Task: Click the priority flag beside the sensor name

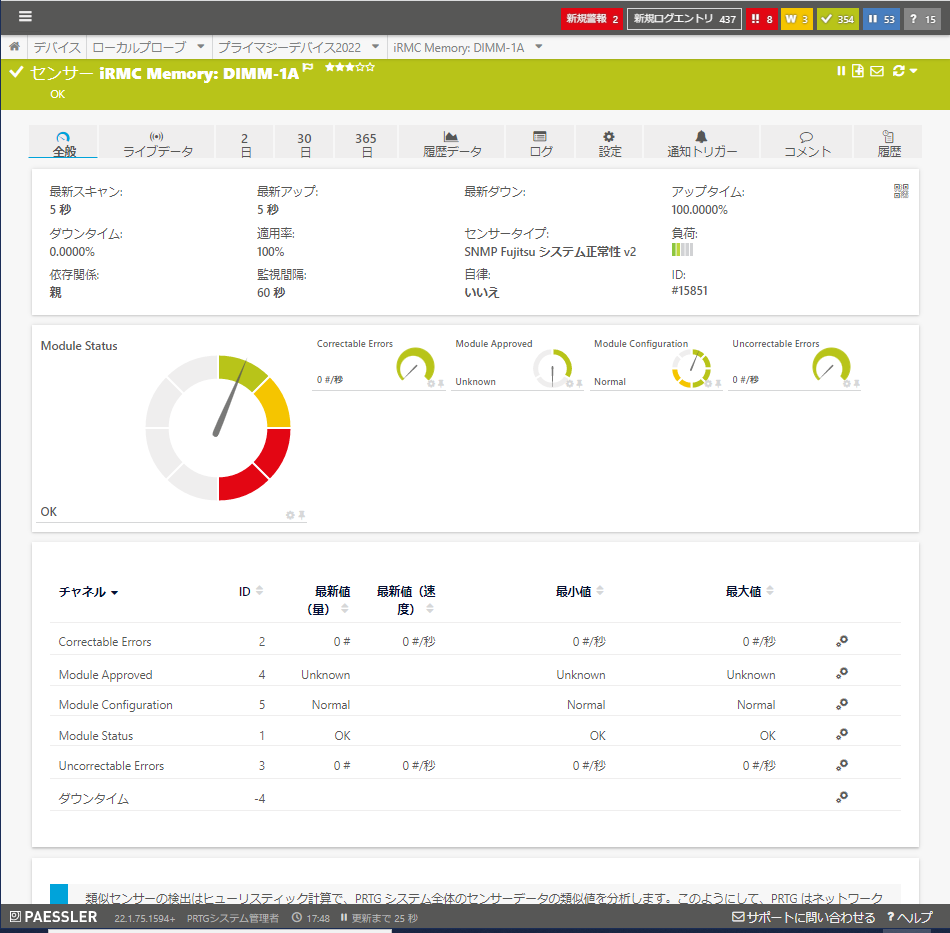Action: (308, 67)
